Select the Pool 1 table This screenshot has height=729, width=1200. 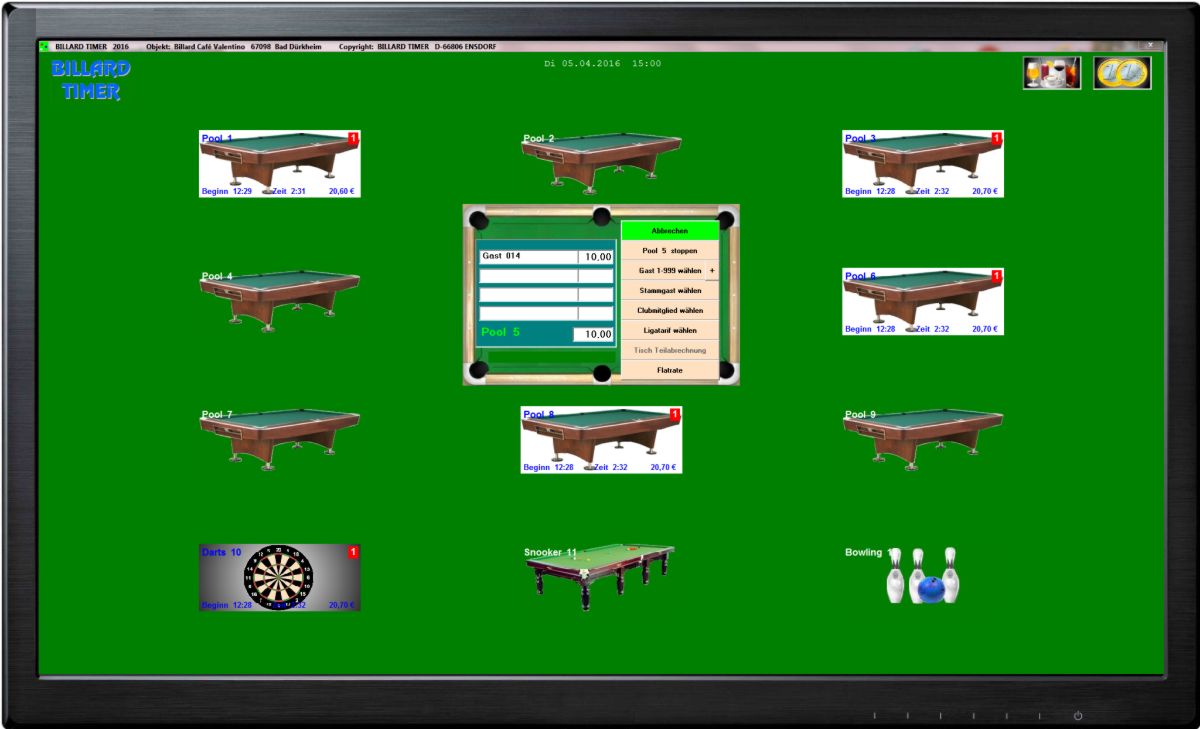click(x=279, y=164)
